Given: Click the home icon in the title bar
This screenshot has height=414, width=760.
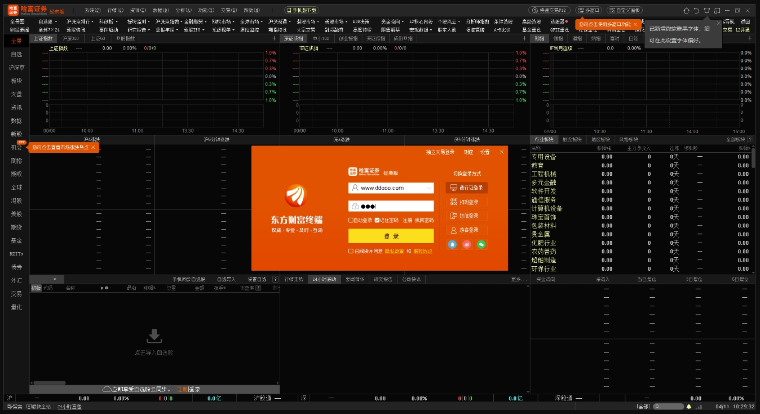Looking at the screenshot, I should pyautogui.click(x=686, y=10).
